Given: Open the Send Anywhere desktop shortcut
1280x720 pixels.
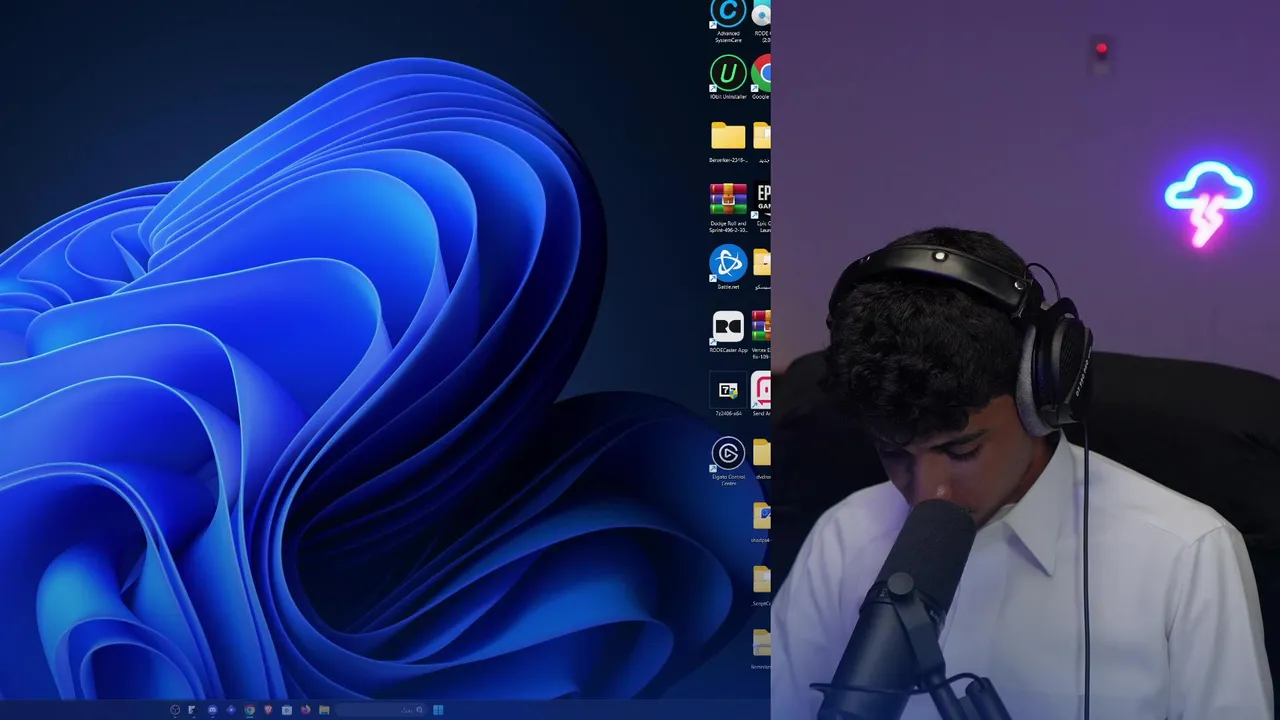Looking at the screenshot, I should pyautogui.click(x=762, y=395).
